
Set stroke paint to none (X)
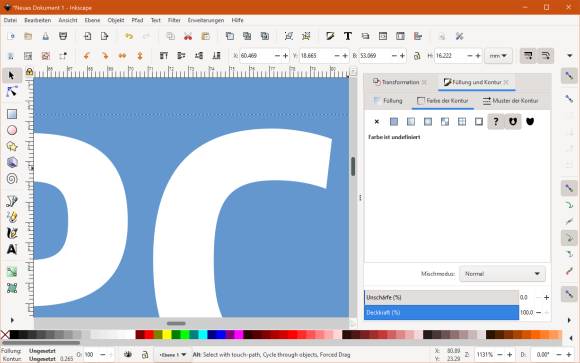pos(377,121)
